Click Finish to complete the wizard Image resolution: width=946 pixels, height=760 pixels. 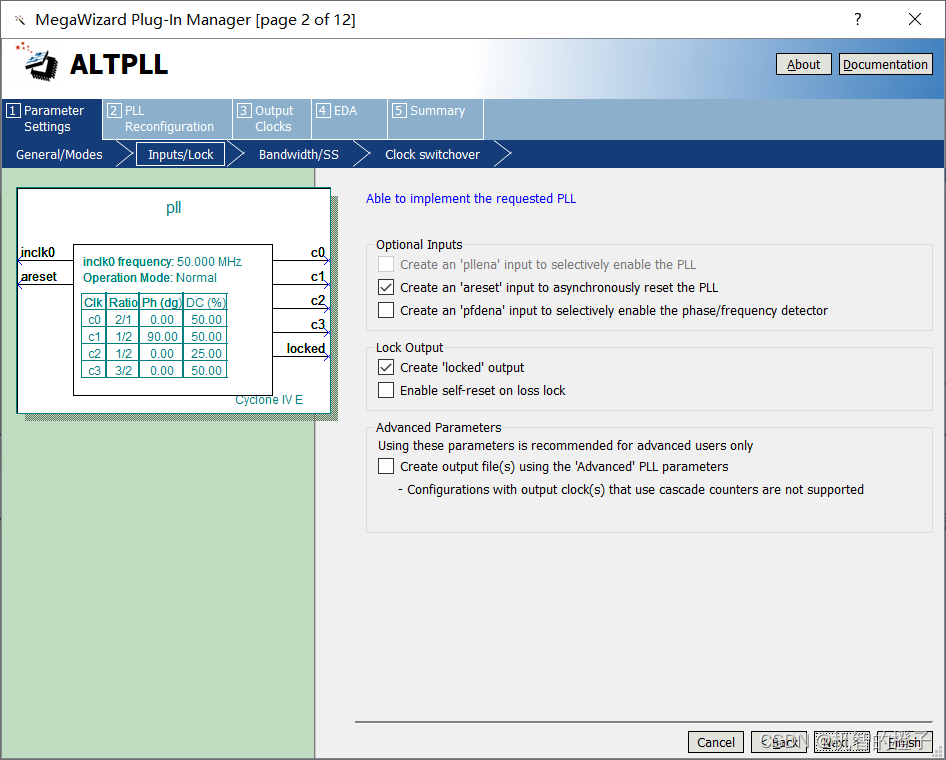(904, 742)
